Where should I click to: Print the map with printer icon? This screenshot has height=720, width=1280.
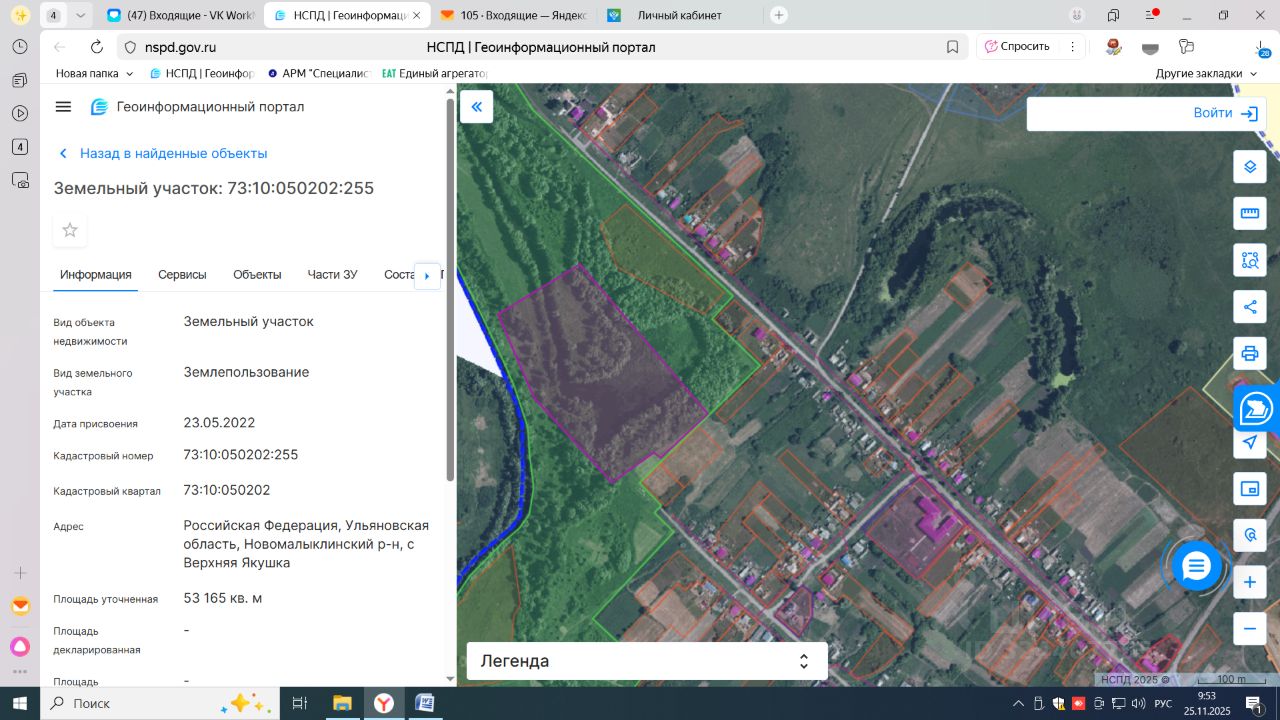tap(1250, 354)
